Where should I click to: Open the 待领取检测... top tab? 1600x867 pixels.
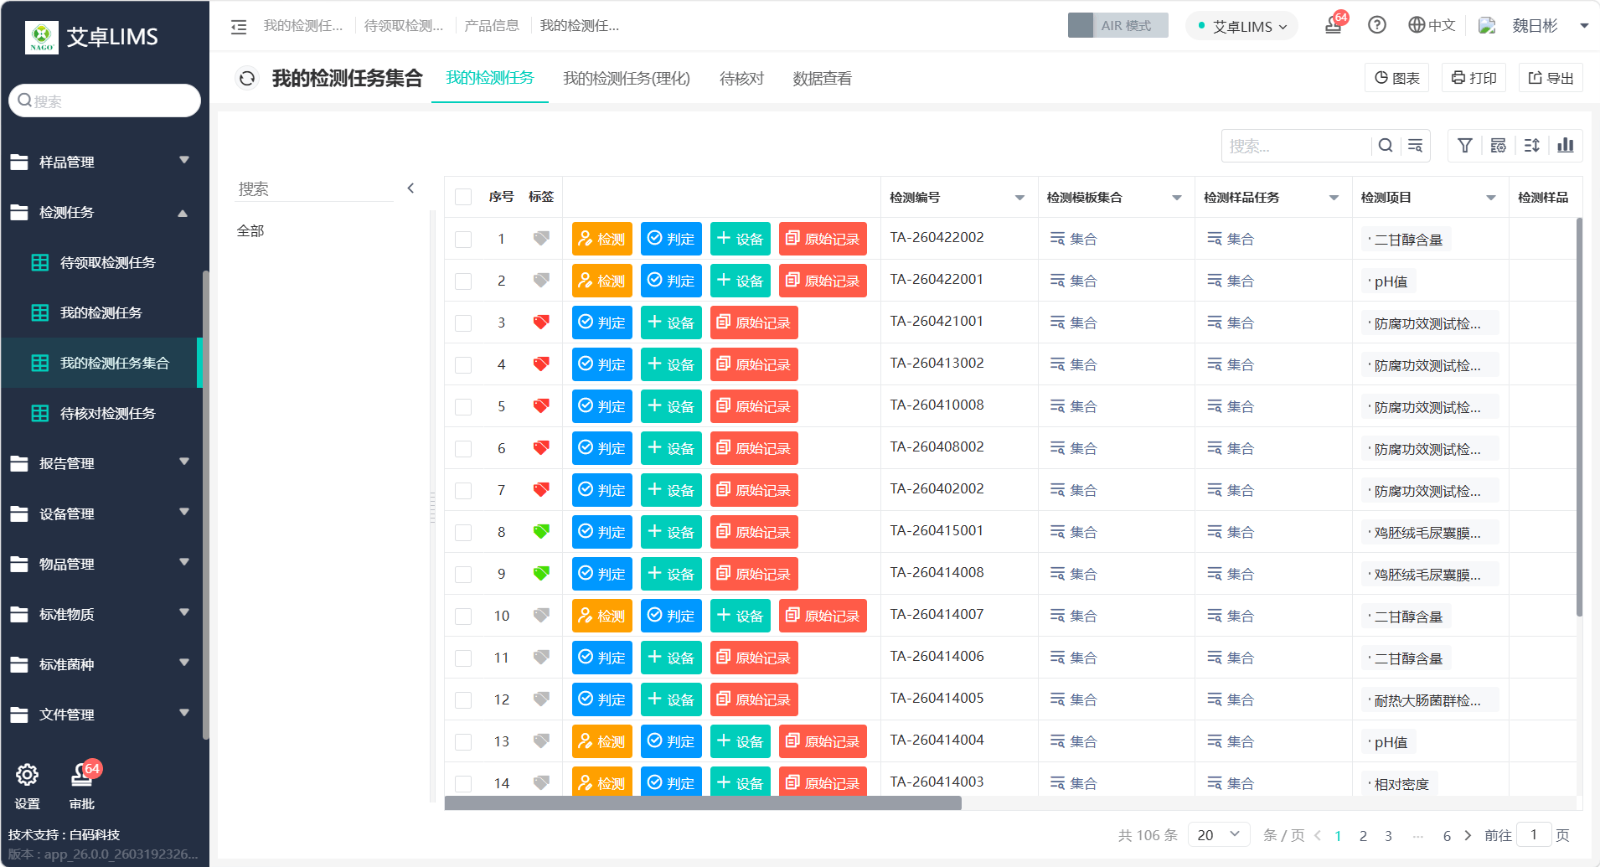tap(404, 26)
